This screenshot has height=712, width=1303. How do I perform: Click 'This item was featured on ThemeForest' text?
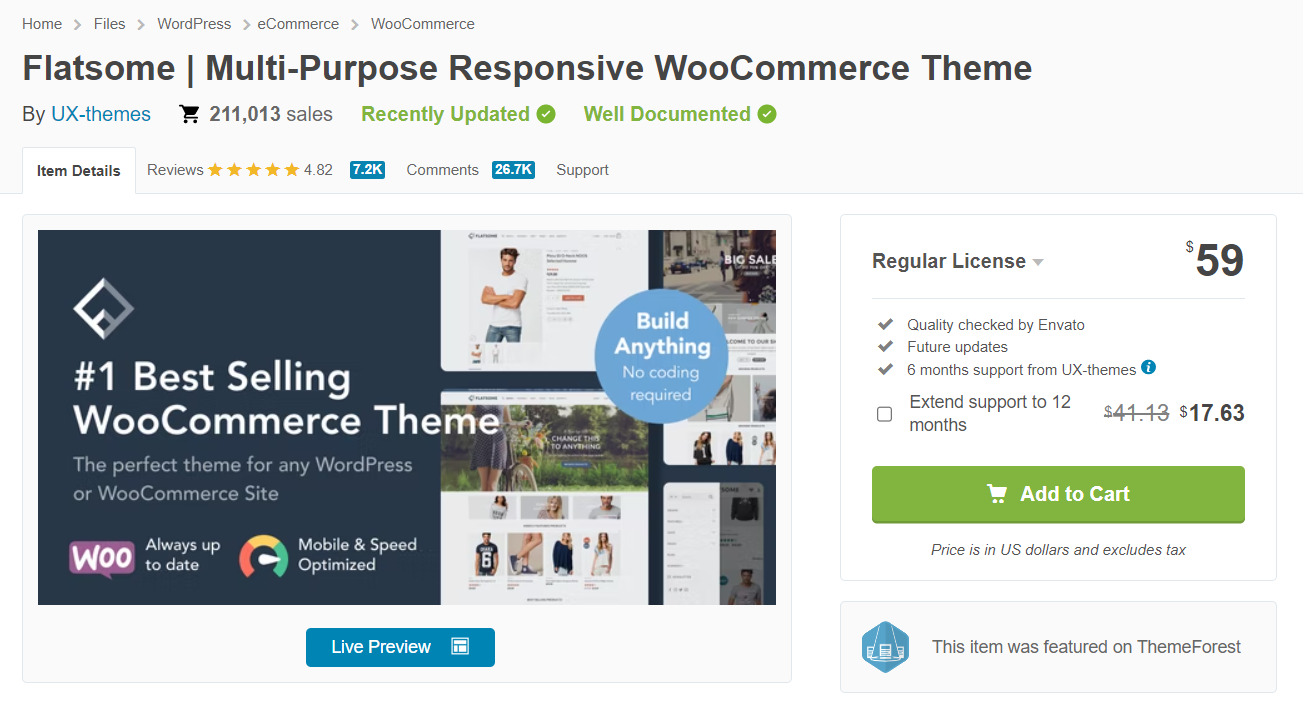(x=1086, y=647)
